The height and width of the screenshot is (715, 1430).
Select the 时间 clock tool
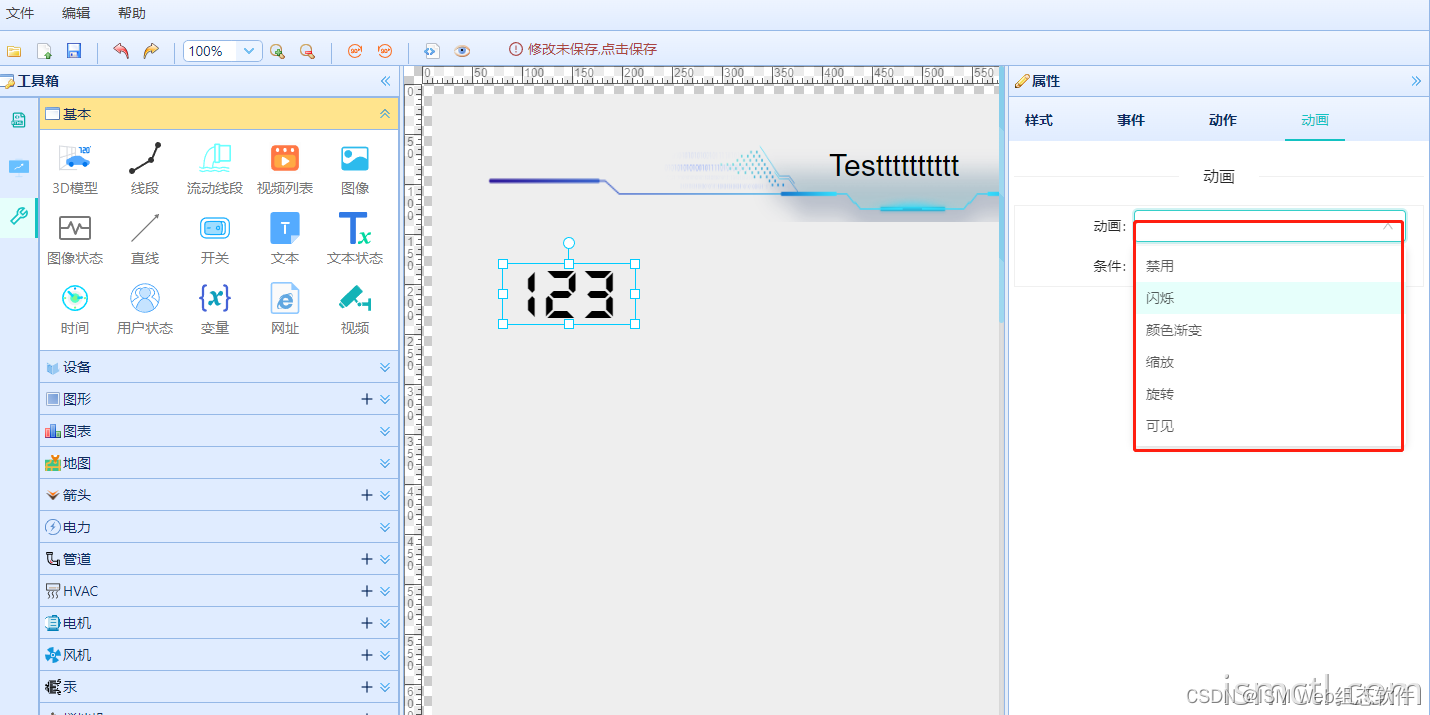click(75, 308)
